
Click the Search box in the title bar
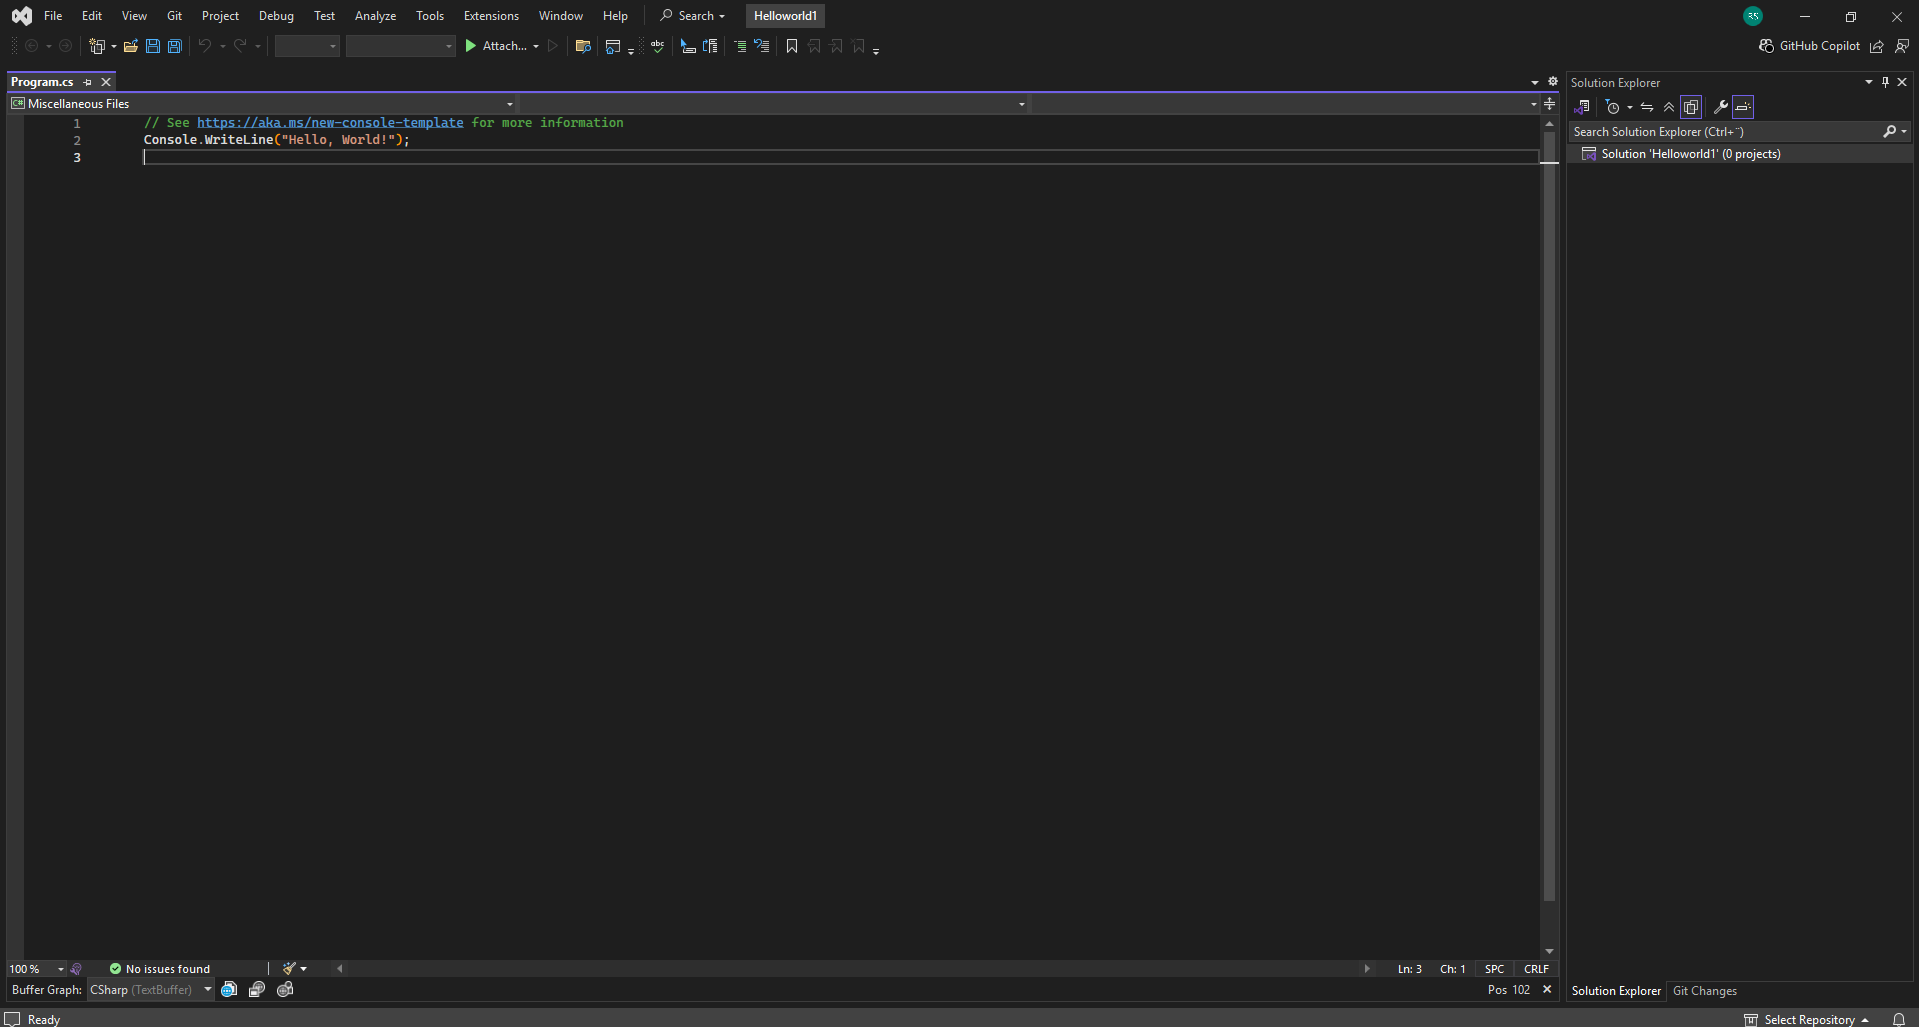click(692, 16)
